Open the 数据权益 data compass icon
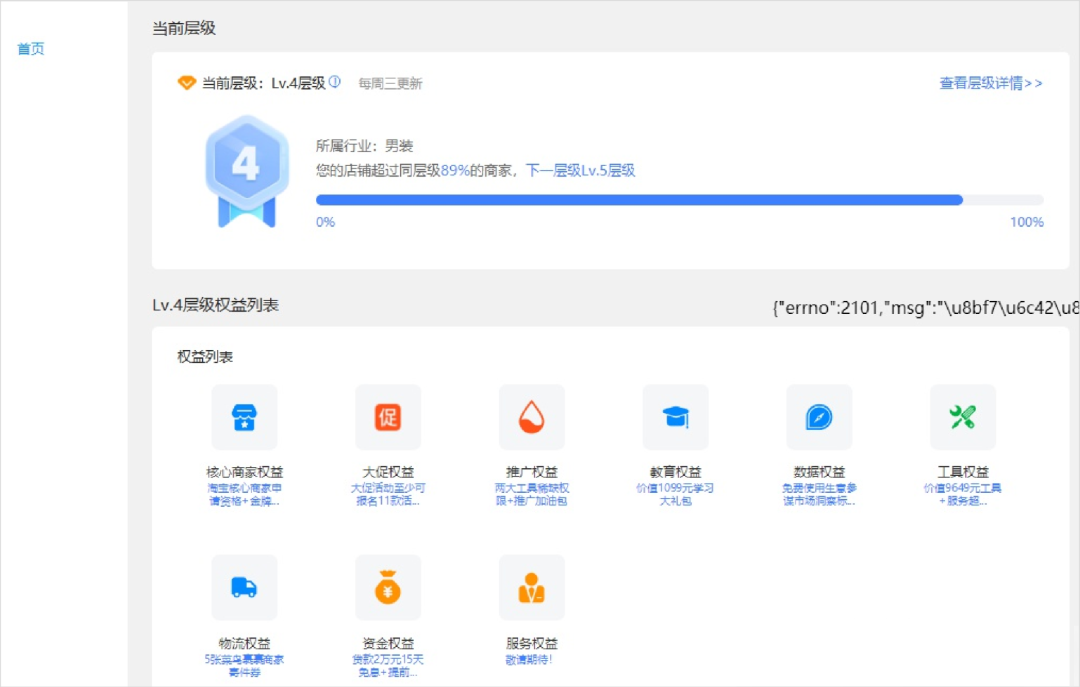The height and width of the screenshot is (687, 1080). (x=819, y=417)
